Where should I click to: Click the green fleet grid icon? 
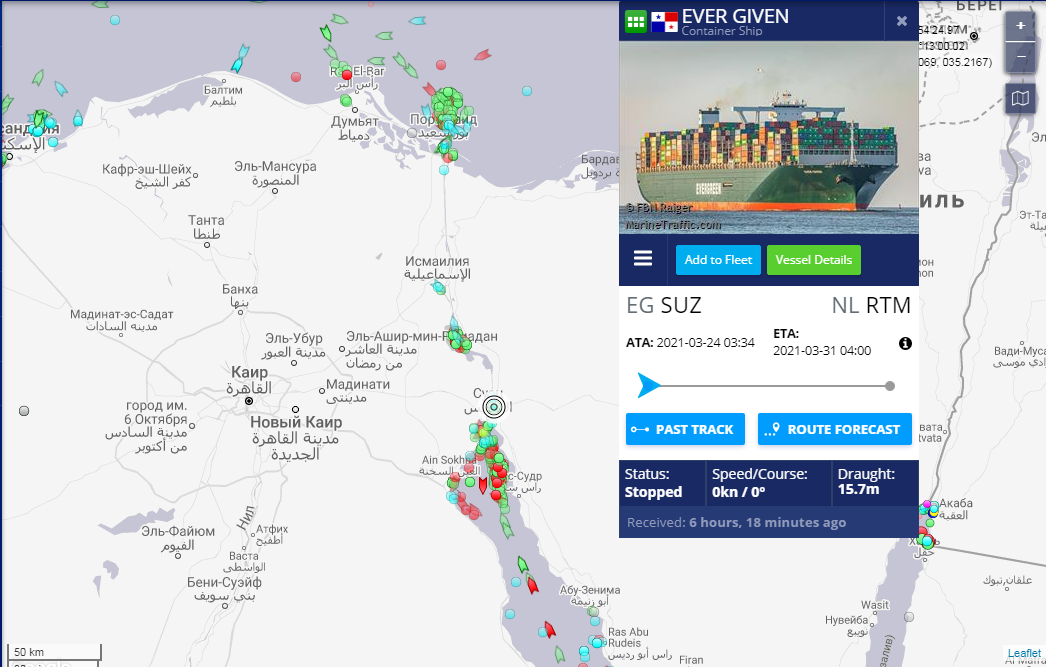[636, 21]
